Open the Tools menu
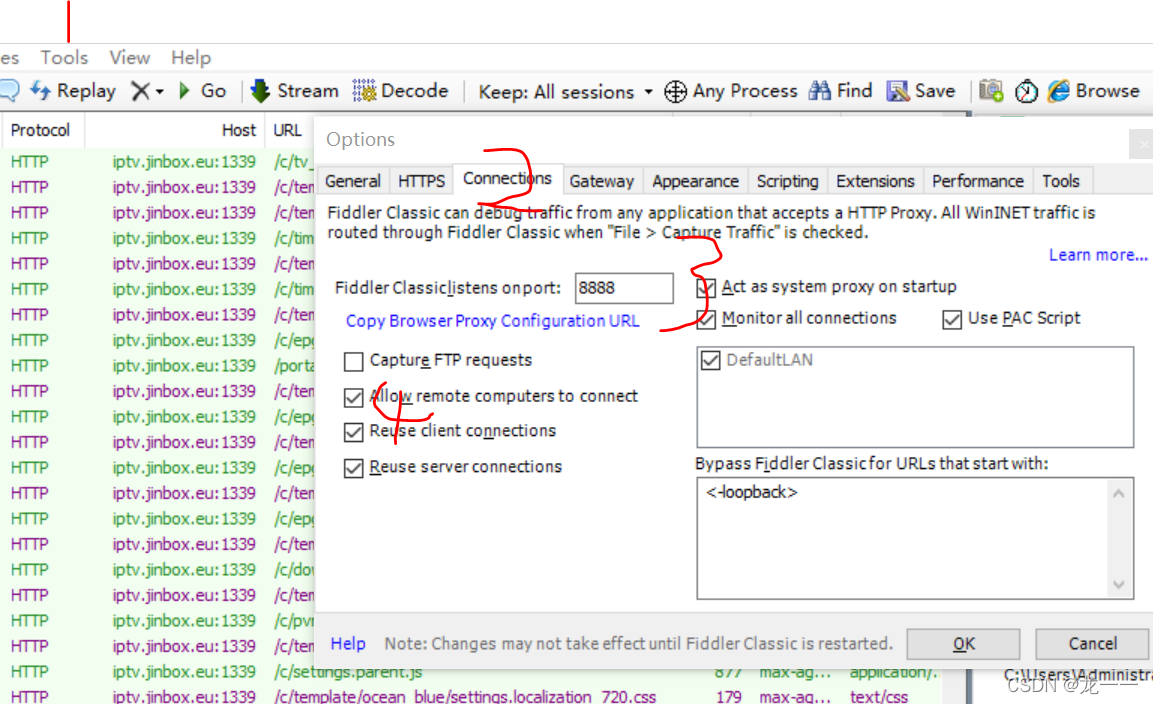The height and width of the screenshot is (704, 1153). (x=64, y=57)
